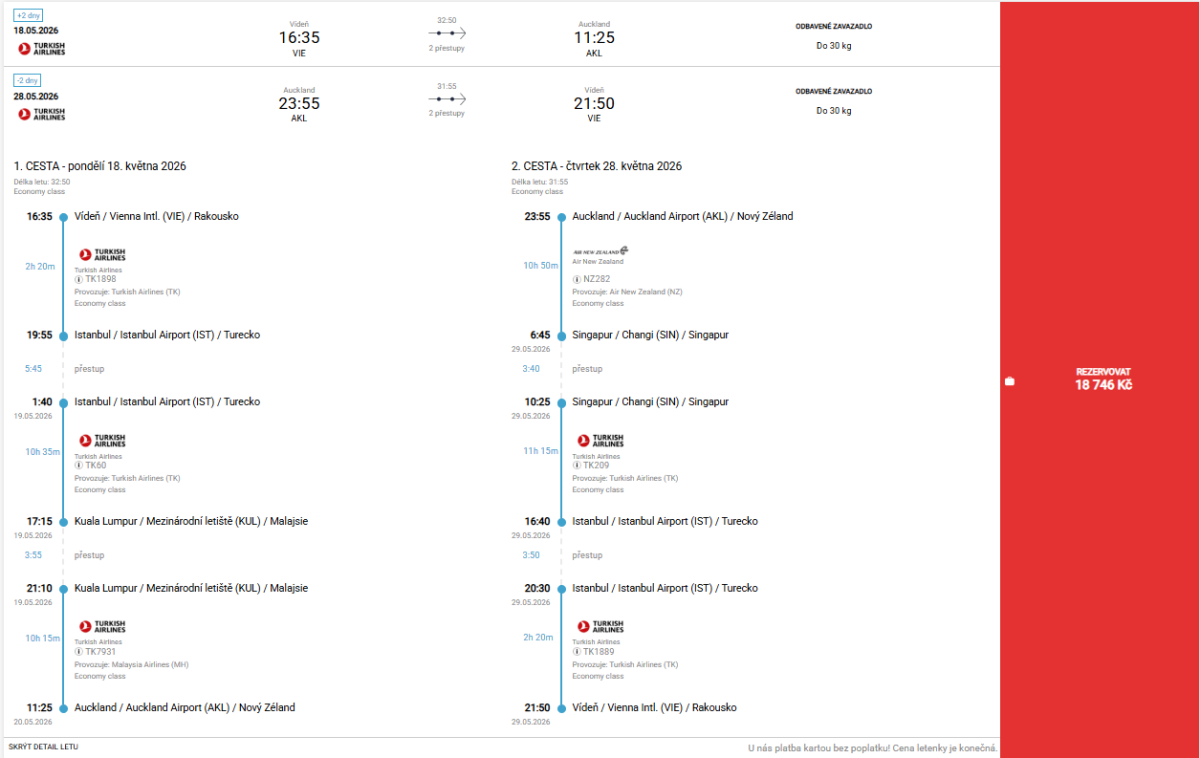1200x758 pixels.
Task: Click the return 2 přestupy route arrow
Action: (x=447, y=99)
